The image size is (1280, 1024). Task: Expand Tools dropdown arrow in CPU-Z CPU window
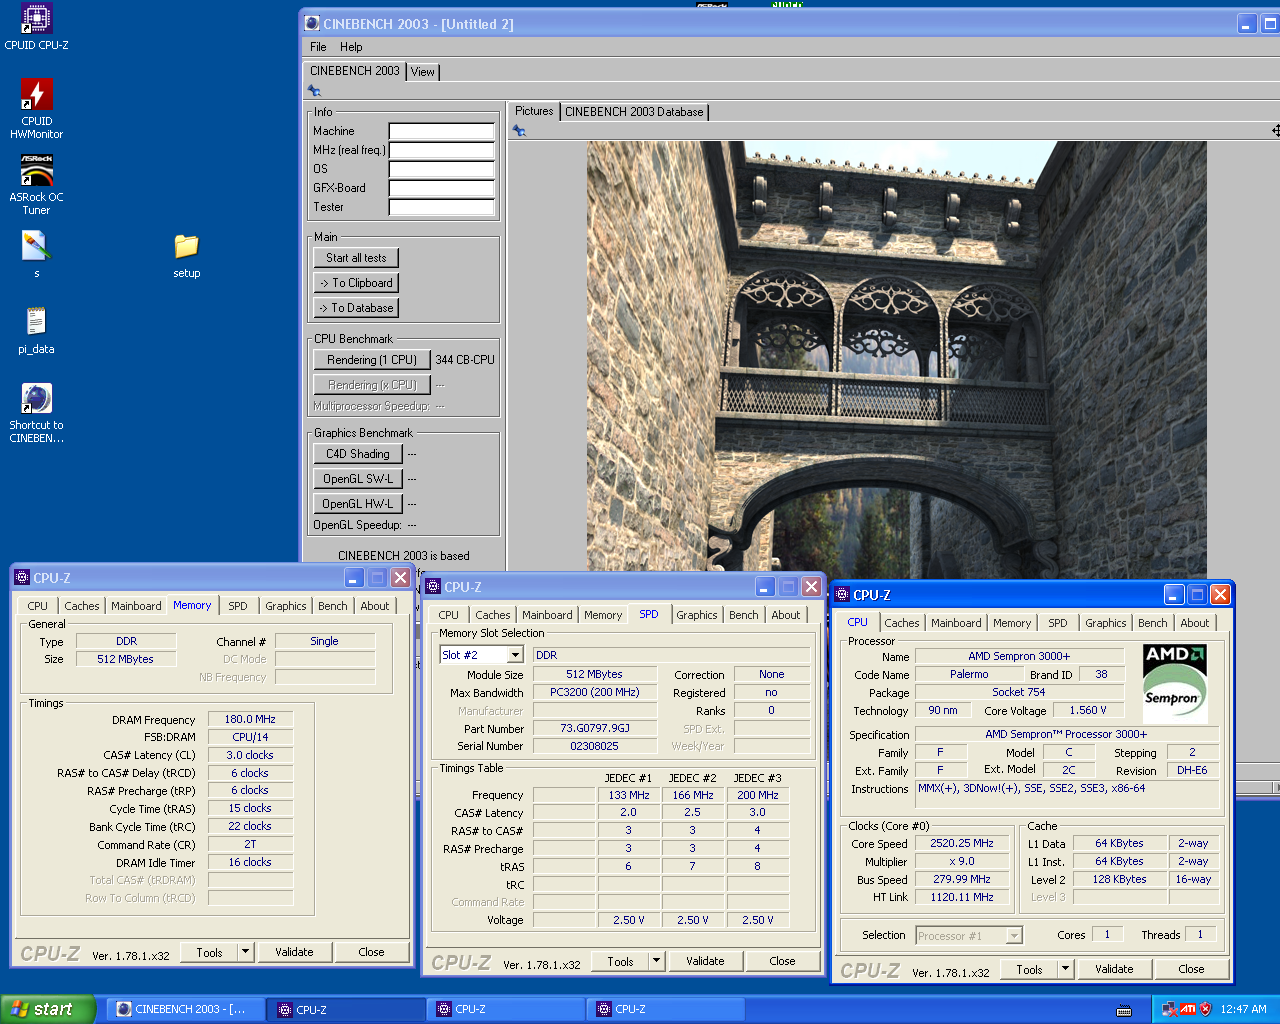click(1065, 969)
